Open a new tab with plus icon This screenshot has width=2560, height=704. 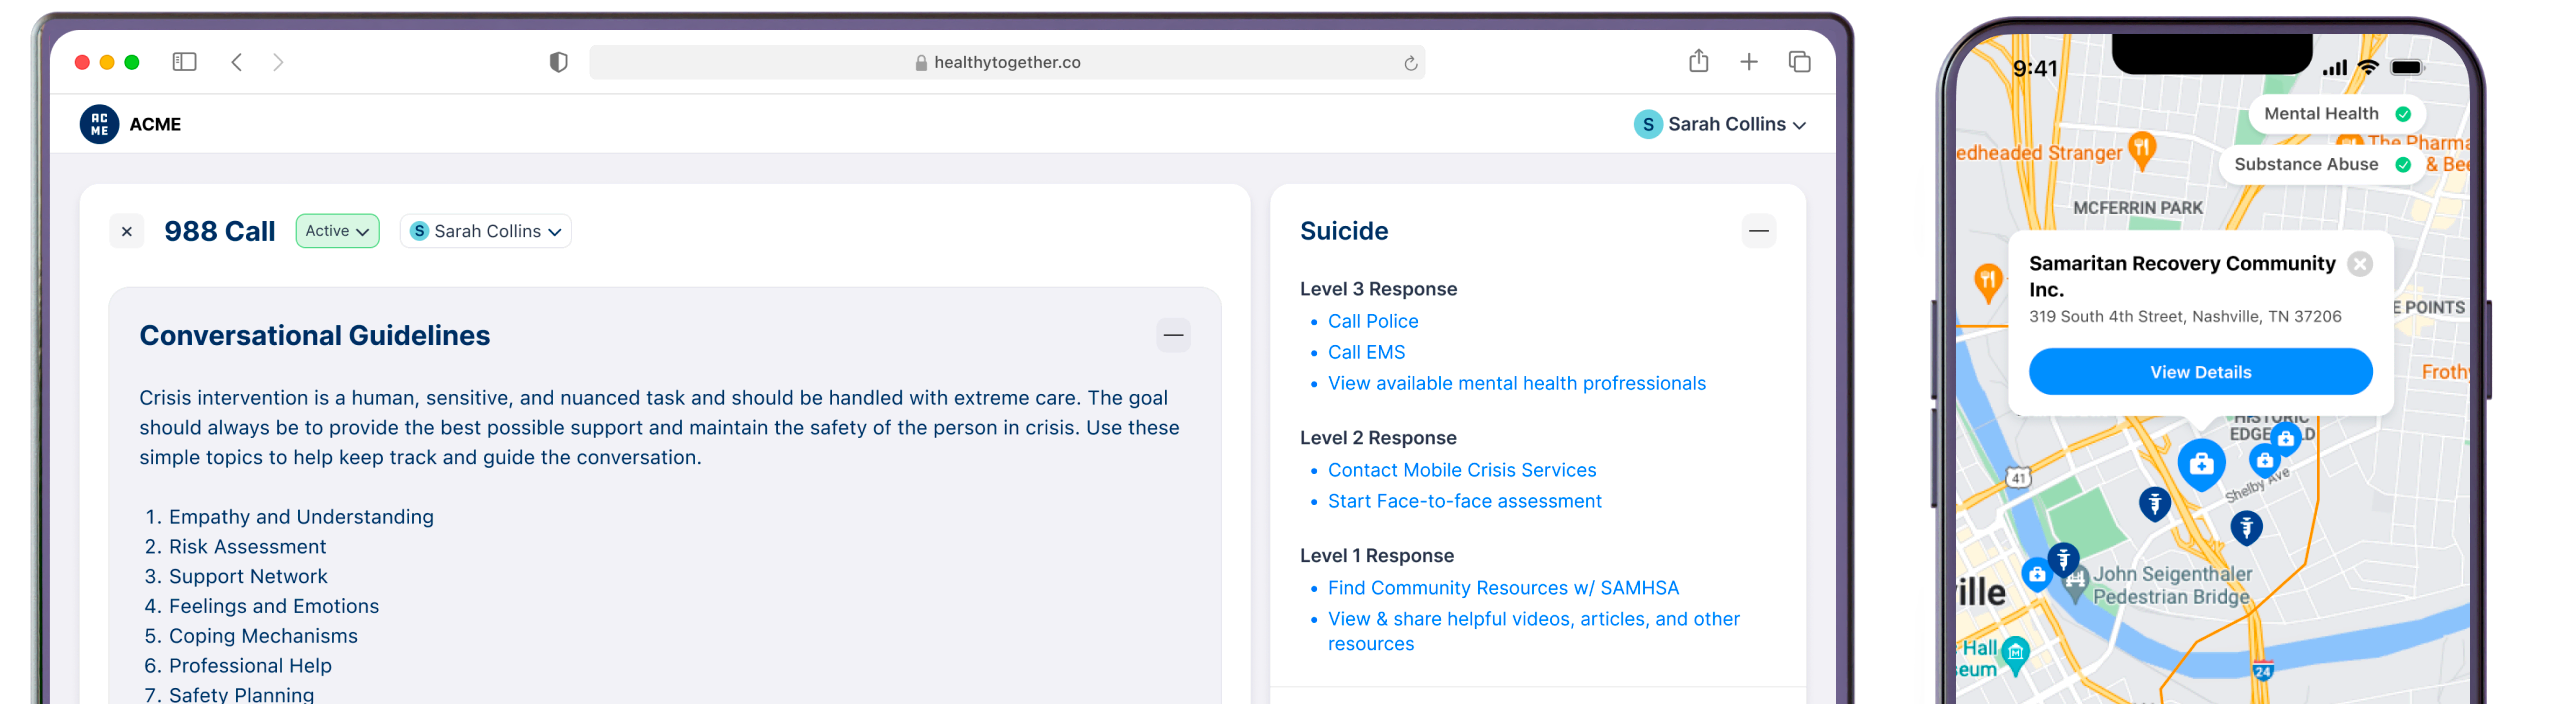coord(1749,62)
